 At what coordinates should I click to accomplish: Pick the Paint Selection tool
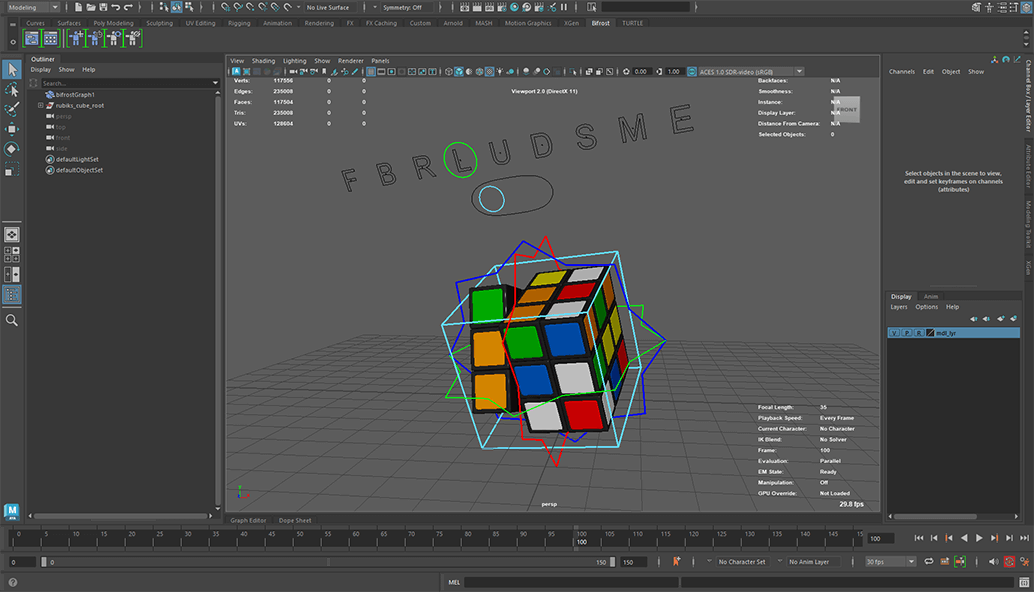(12, 109)
